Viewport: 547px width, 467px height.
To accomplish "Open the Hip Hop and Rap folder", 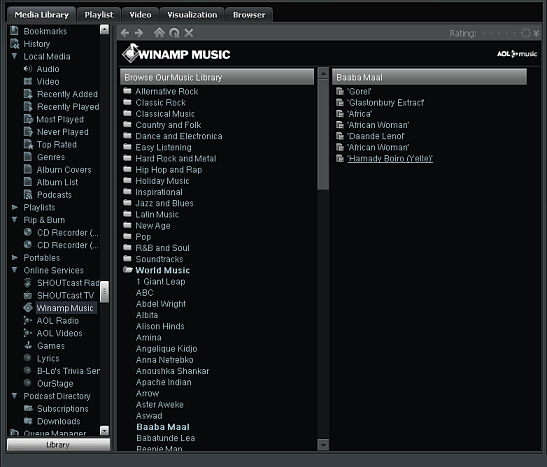I will 168,170.
